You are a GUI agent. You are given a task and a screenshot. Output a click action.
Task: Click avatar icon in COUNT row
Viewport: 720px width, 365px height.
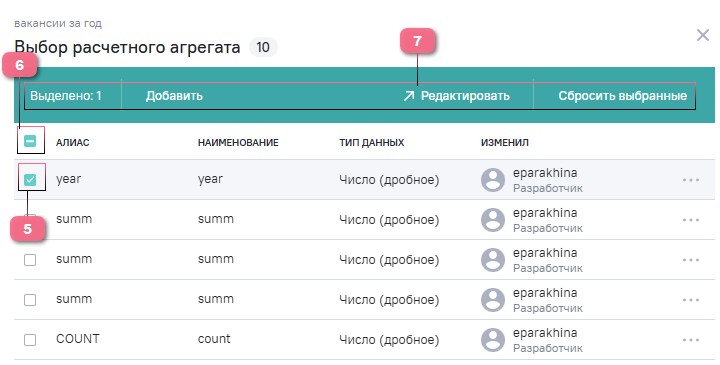(x=493, y=340)
